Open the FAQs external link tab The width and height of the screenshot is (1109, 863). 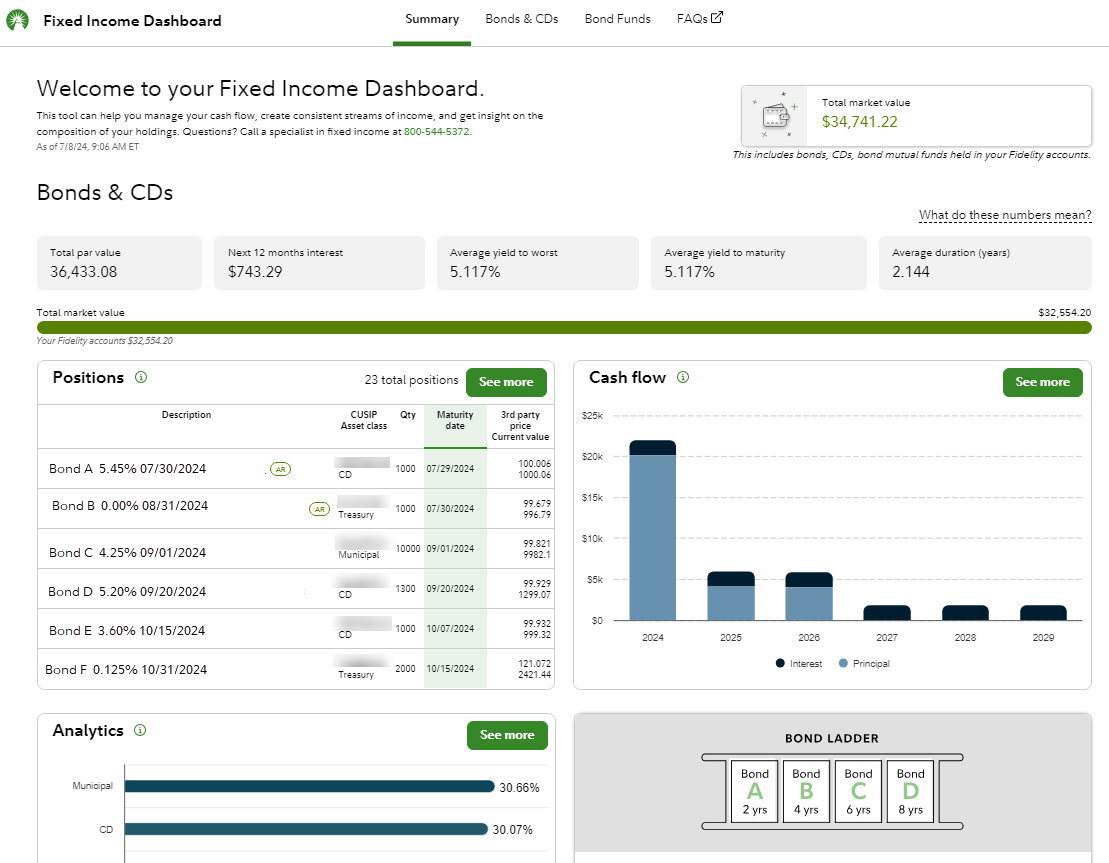click(699, 19)
